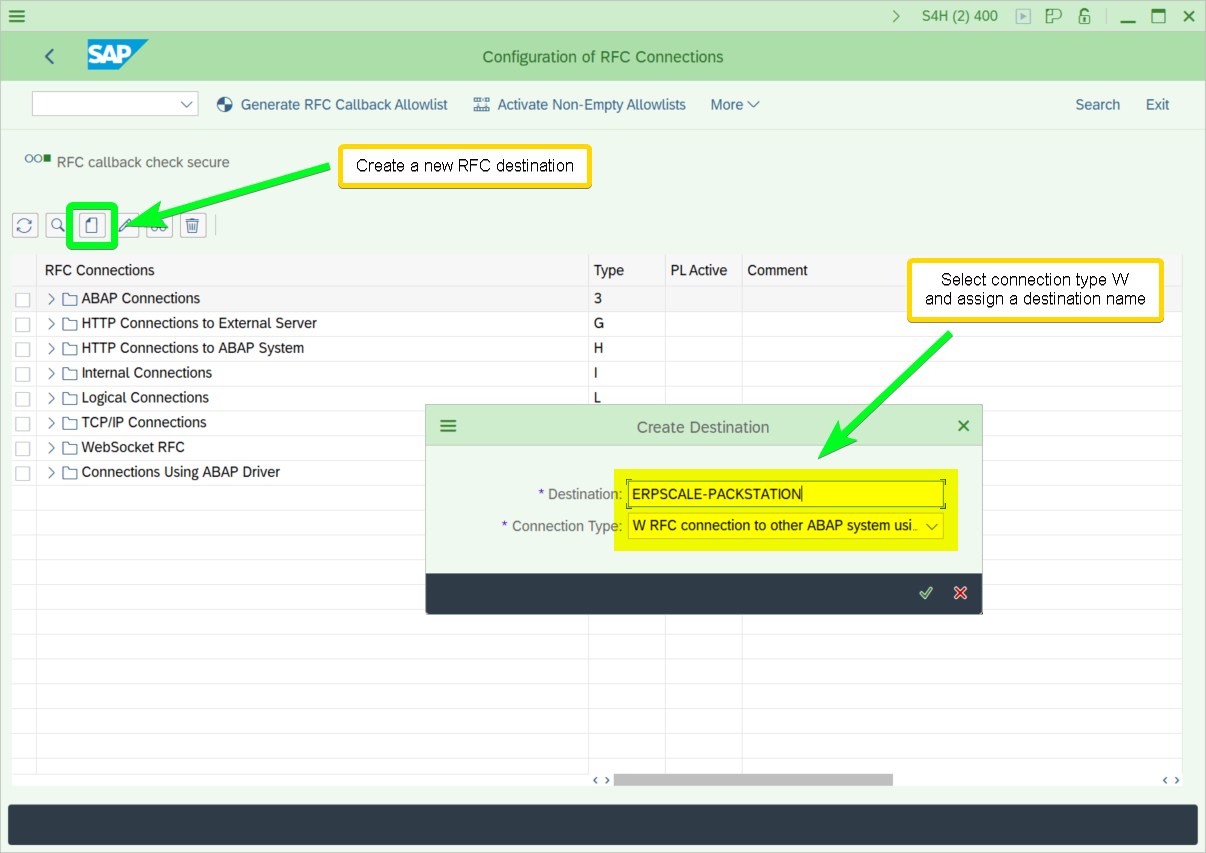Open the Connection Type dropdown
This screenshot has width=1206, height=853.
coord(931,526)
